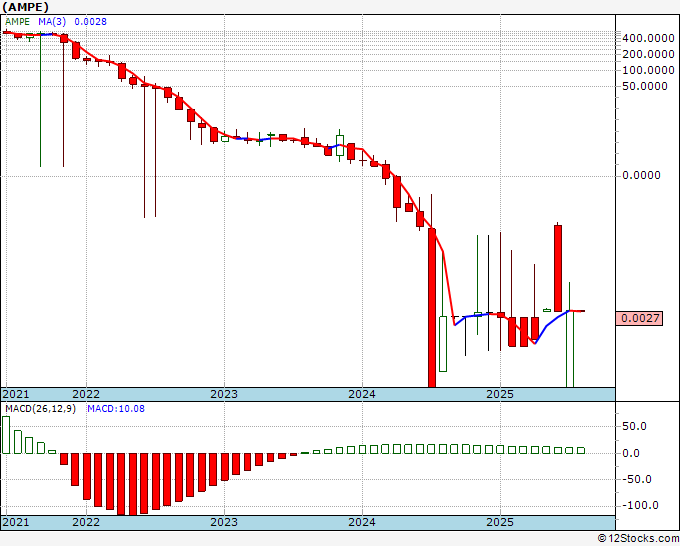Screen dimensions: 680x546
Task: Click the 50.0000 price axis label
Action: pos(645,86)
